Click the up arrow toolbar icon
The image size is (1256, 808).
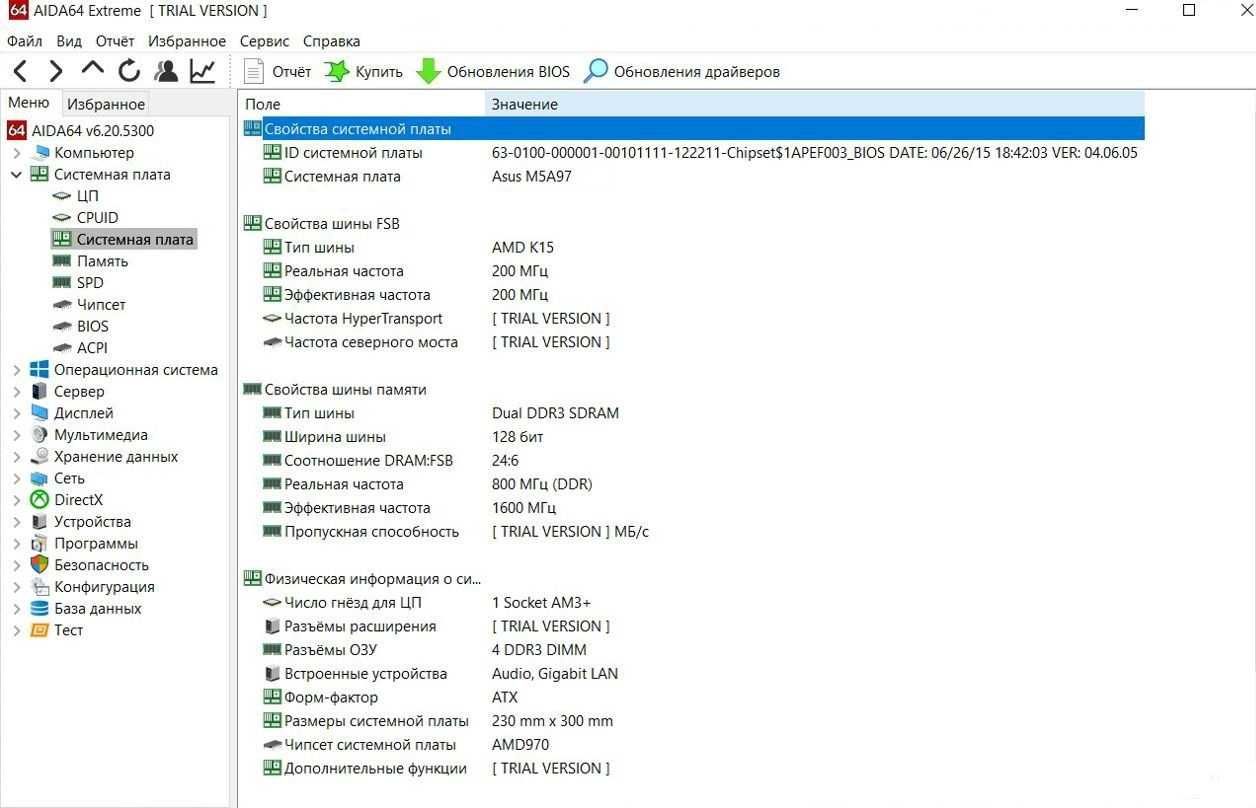92,69
